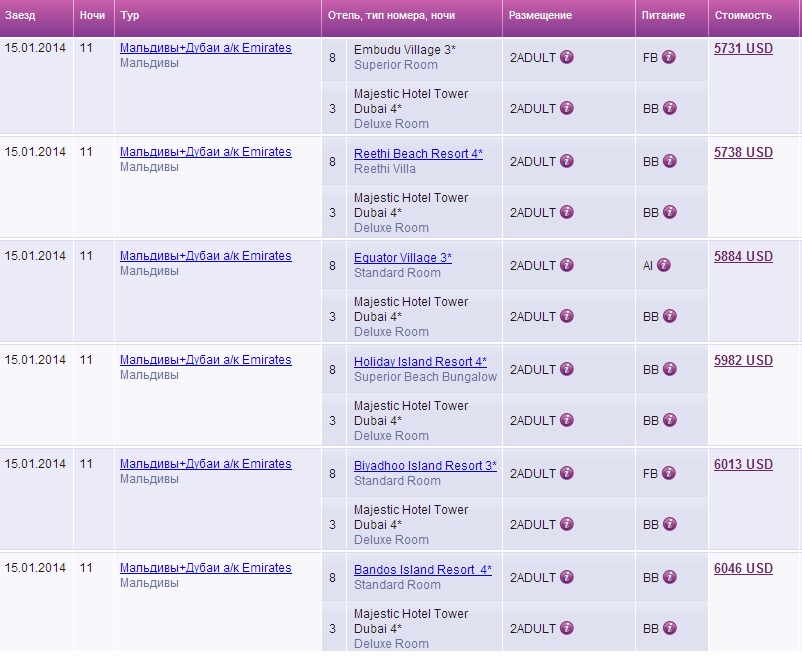Click the 6046 USD price link
Viewport: 802px width, 657px height.
tap(743, 568)
